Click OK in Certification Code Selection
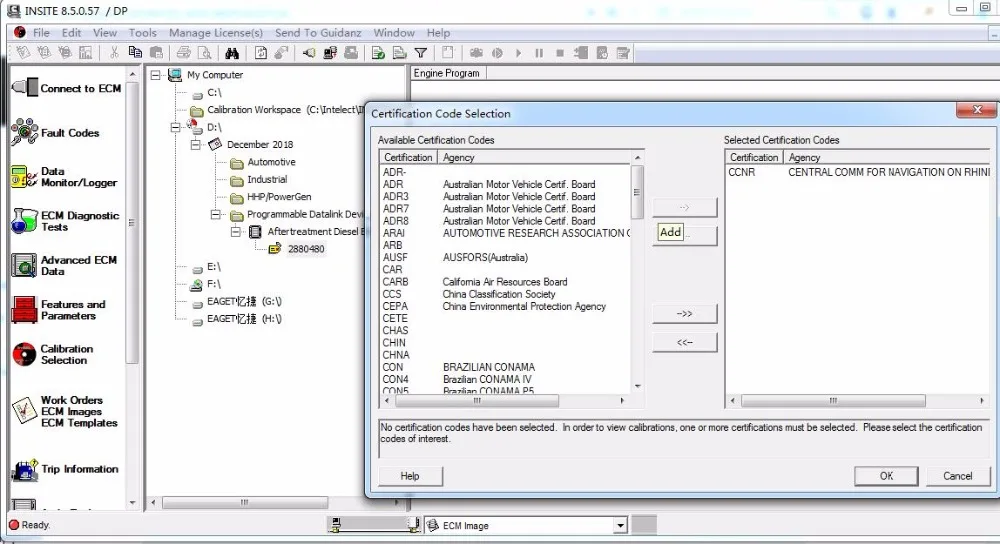 [x=886, y=476]
